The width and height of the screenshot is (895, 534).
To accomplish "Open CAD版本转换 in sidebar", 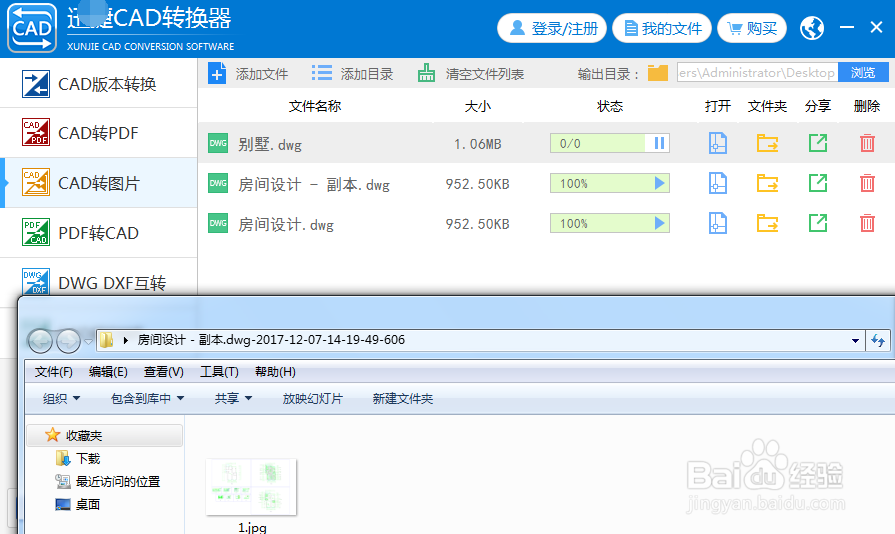I will [x=98, y=83].
